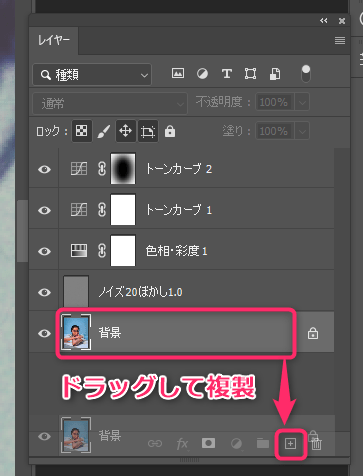Image resolution: width=363 pixels, height=476 pixels.
Task: Filter layers by shape type
Action: coord(250,73)
